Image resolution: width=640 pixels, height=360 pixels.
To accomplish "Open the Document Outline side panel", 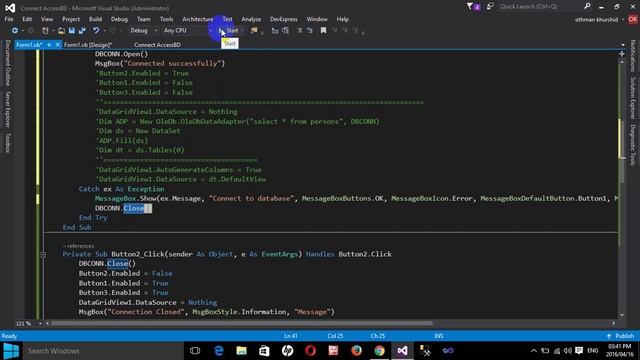I will coord(7,63).
